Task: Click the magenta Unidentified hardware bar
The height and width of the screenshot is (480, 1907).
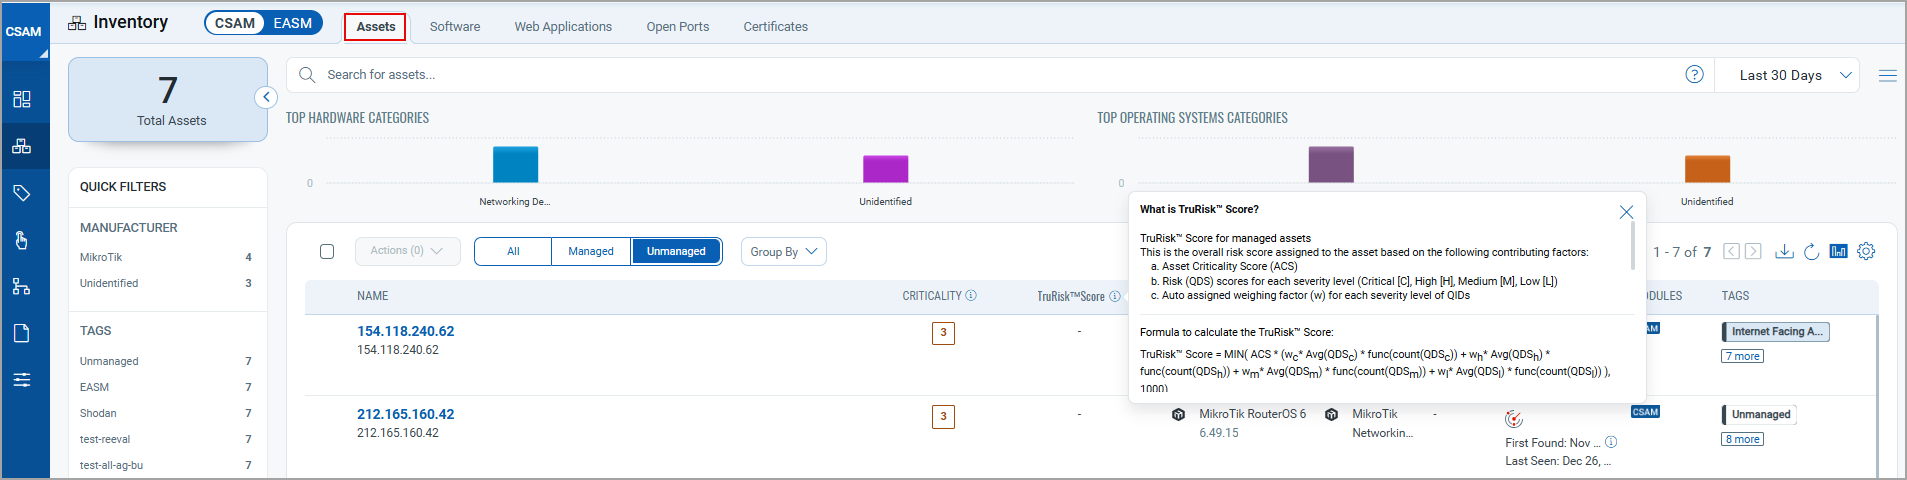Action: (885, 169)
